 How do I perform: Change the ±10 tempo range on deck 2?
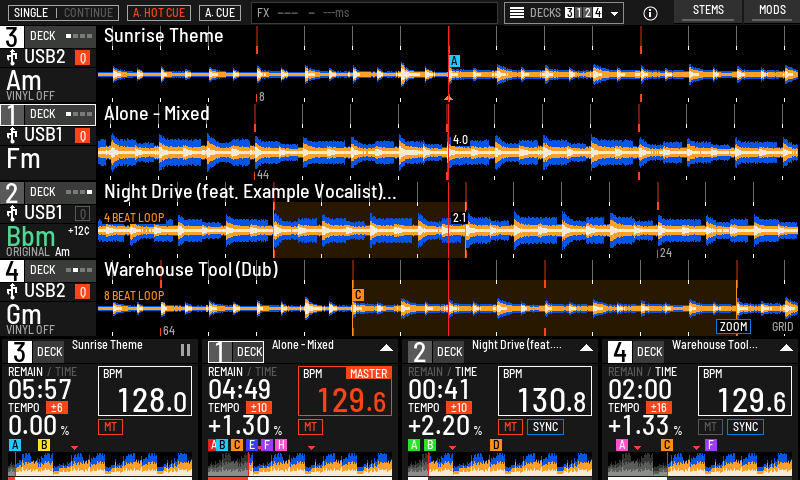(459, 408)
